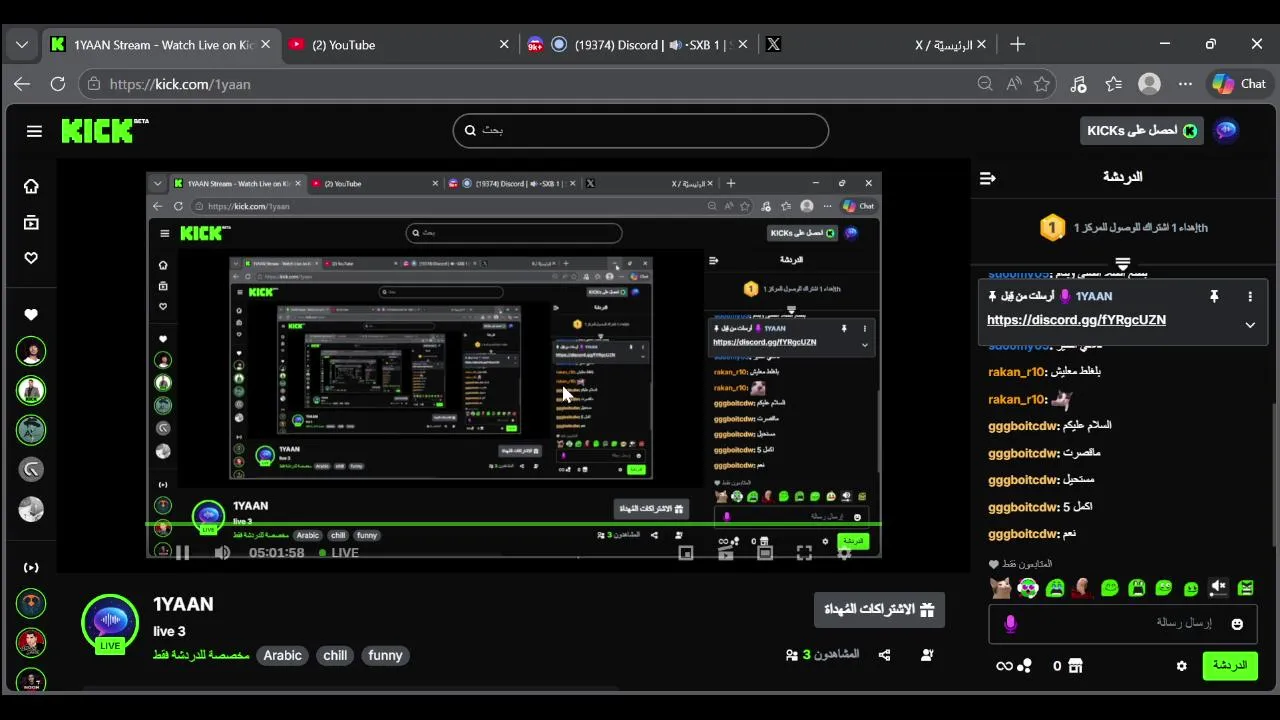Screen dimensions: 1280x720
Task: Expand the gift leaderboard banner handle
Action: click(1122, 264)
